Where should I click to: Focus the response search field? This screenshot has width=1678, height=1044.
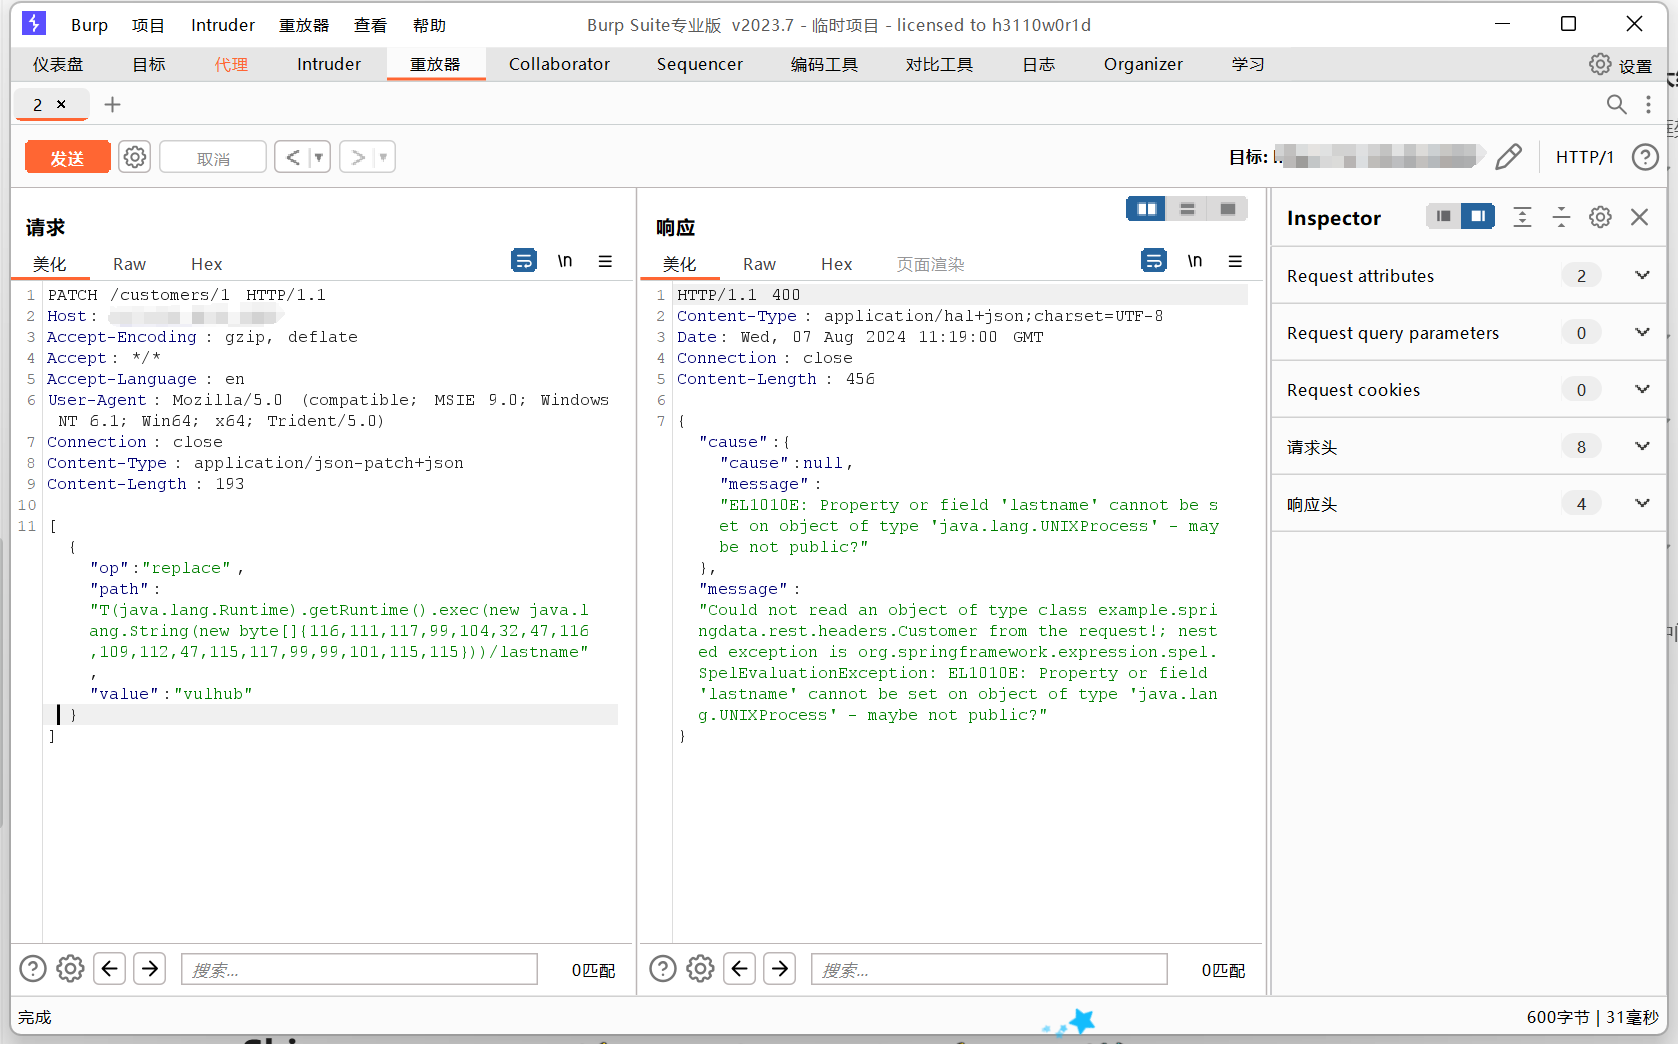click(989, 968)
